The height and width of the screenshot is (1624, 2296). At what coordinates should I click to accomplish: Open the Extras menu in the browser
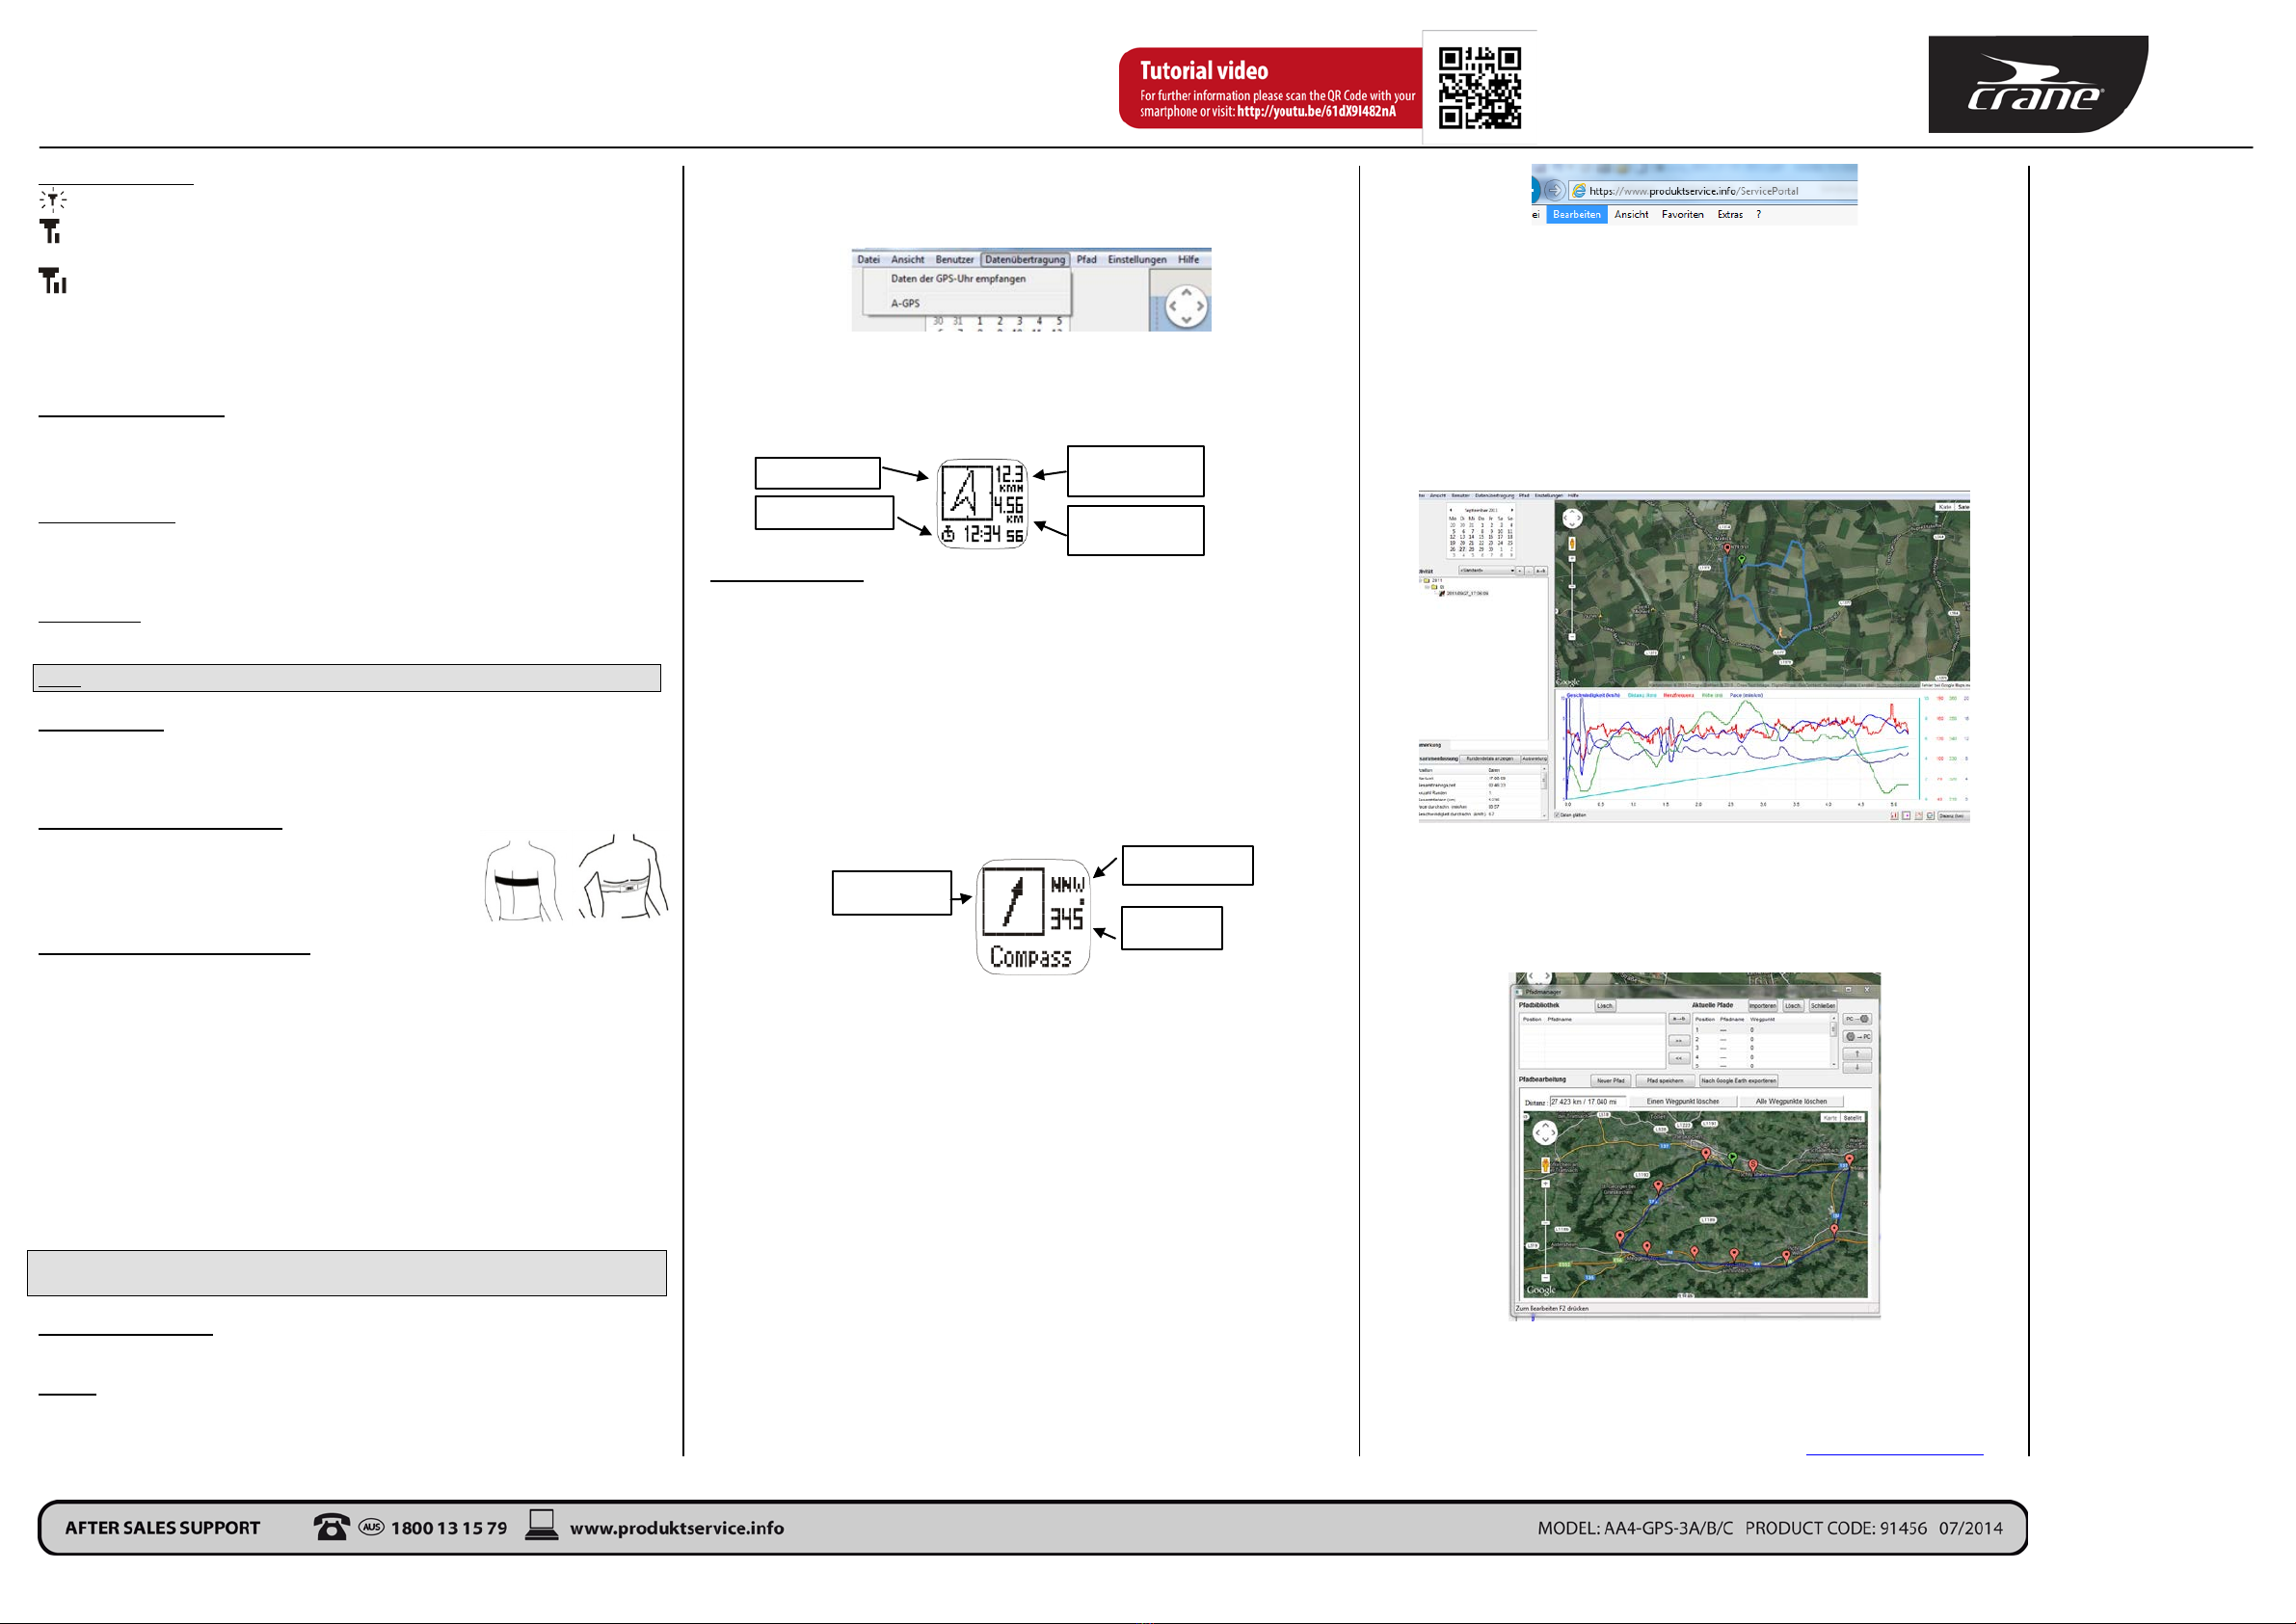pos(1730,214)
